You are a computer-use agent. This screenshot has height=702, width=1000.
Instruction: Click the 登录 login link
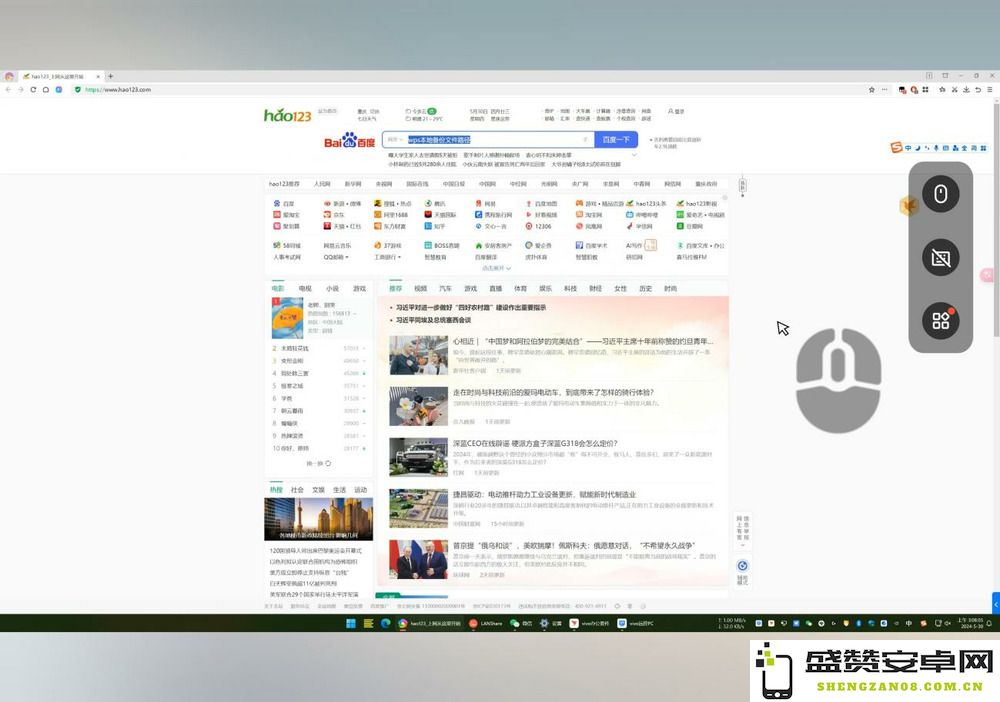point(676,112)
